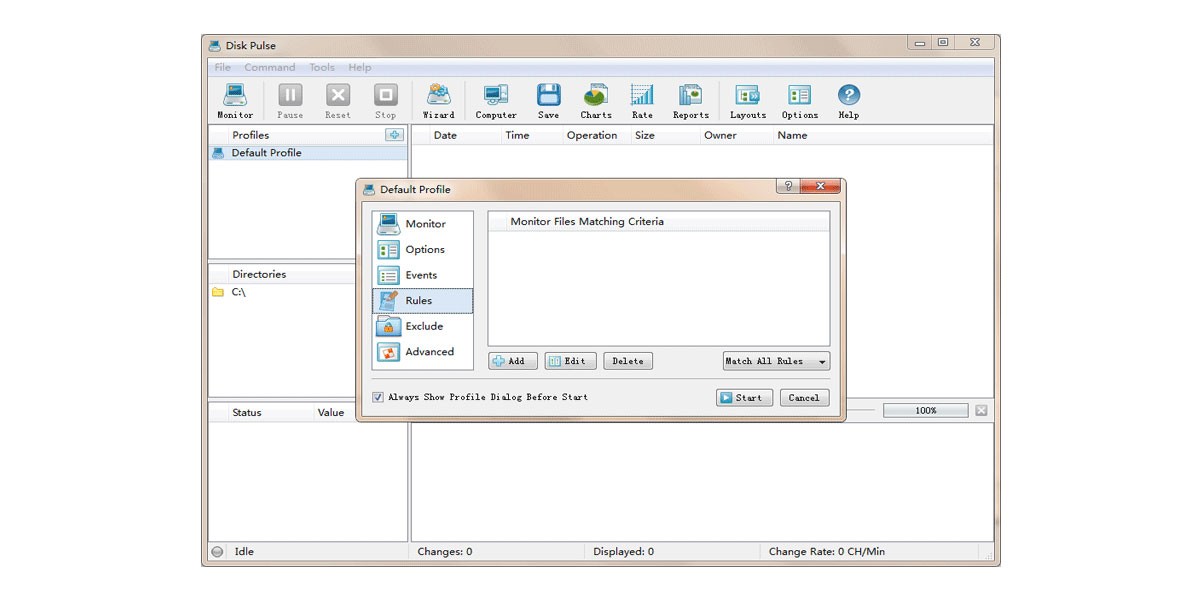Viewport: 1200px width, 600px height.
Task: Click the 100% progress indicator
Action: click(925, 411)
